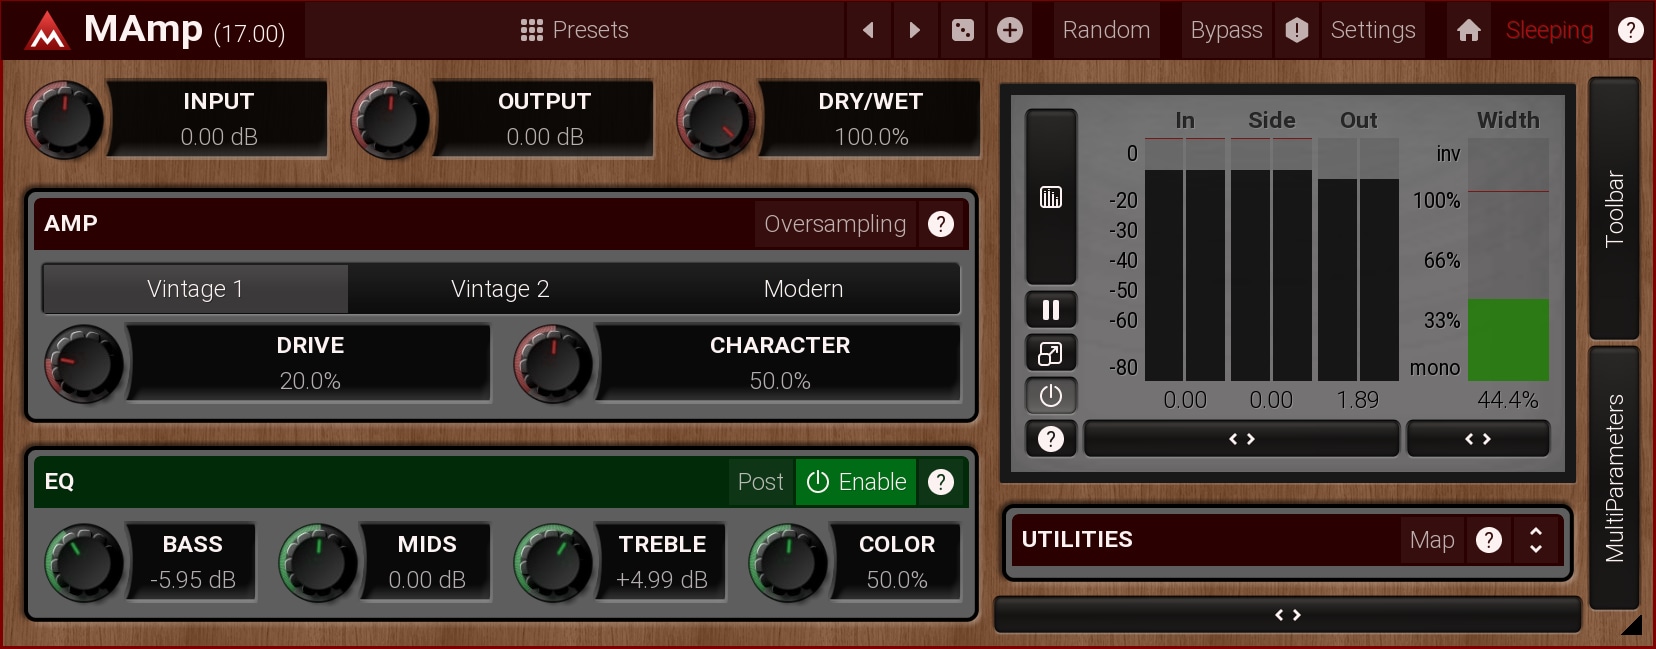The height and width of the screenshot is (649, 1656).
Task: Open the Settings button
Action: point(1372,30)
